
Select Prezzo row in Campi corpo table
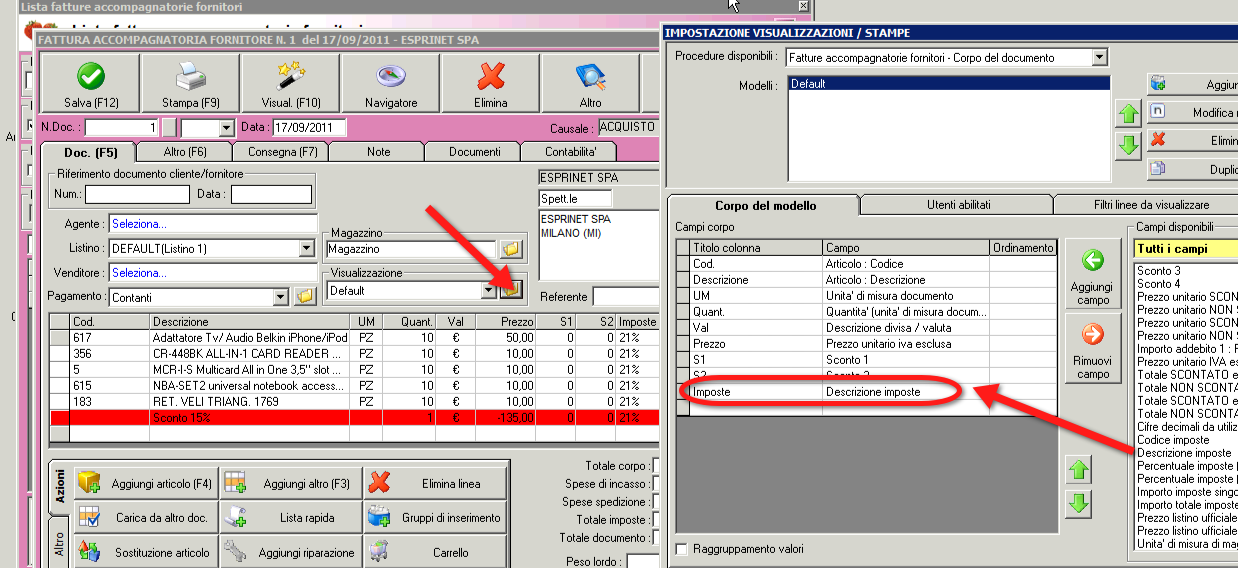click(x=866, y=344)
